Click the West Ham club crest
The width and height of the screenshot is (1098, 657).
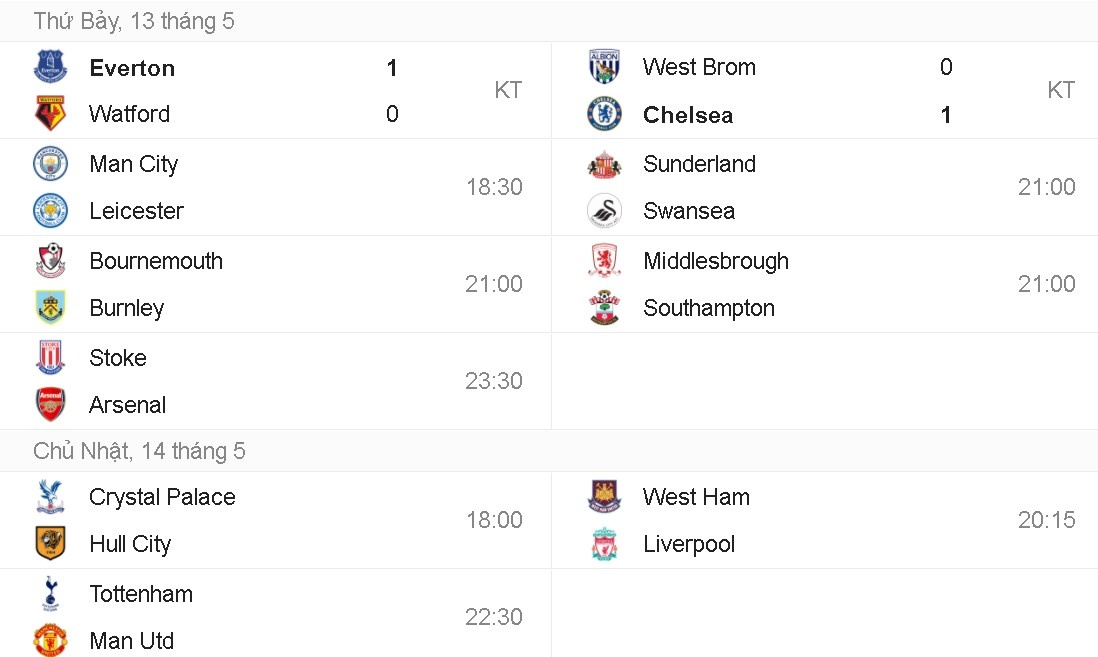pyautogui.click(x=604, y=497)
